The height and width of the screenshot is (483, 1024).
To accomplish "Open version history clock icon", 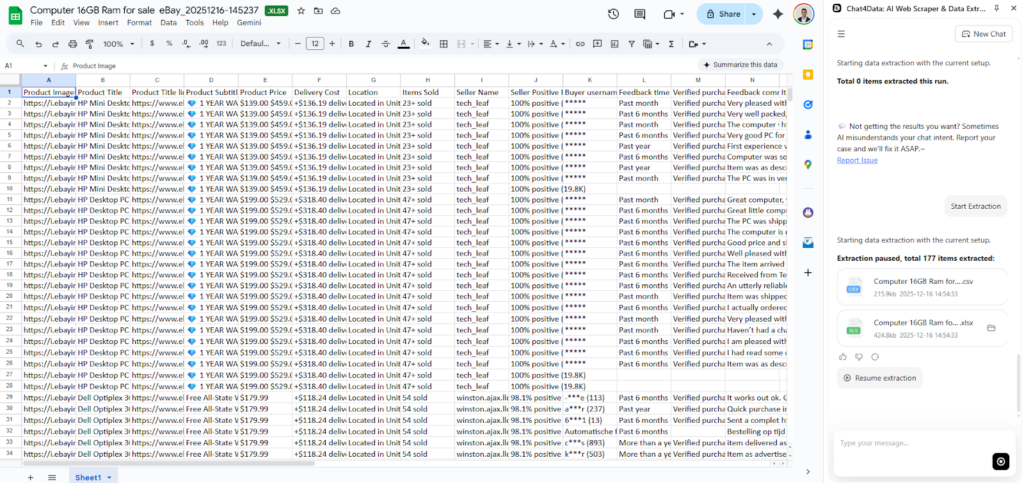I will (x=613, y=14).
